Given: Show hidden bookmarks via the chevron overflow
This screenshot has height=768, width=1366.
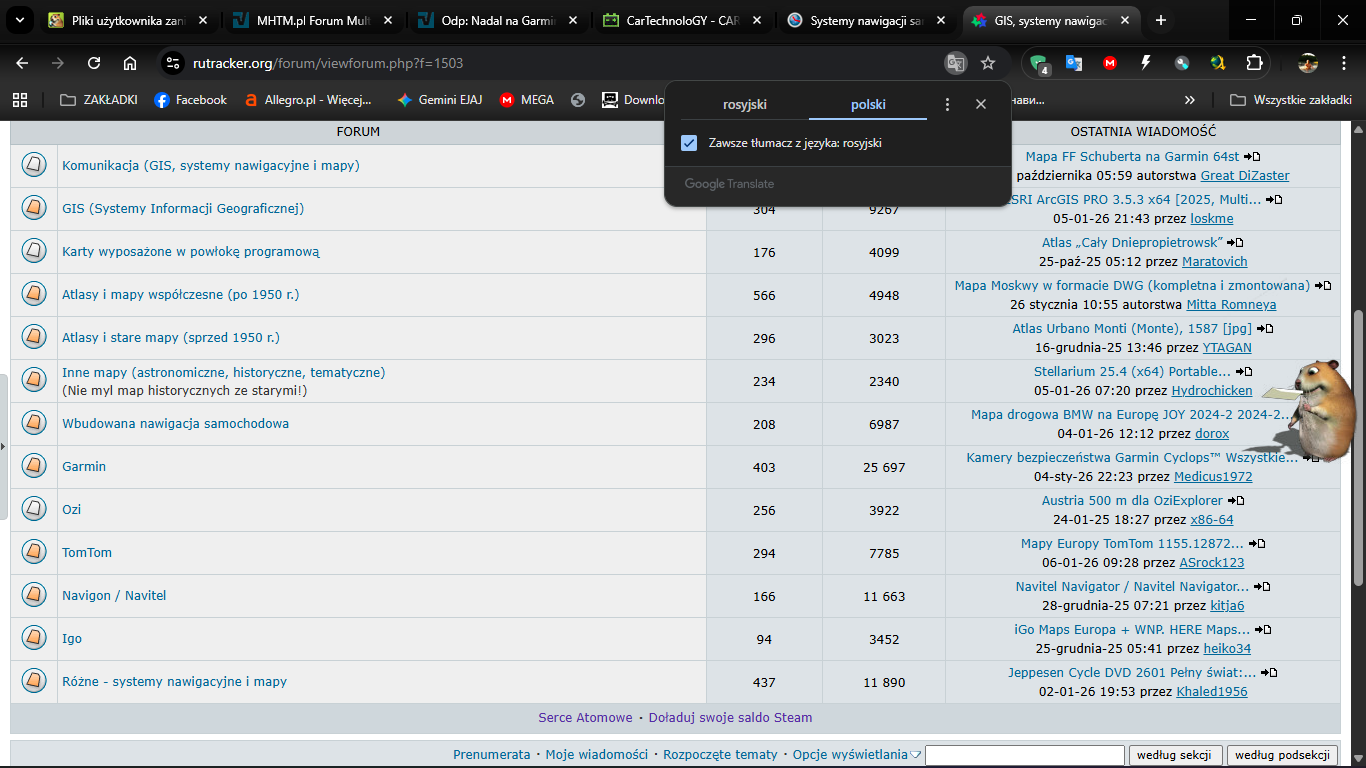Looking at the screenshot, I should point(1189,100).
